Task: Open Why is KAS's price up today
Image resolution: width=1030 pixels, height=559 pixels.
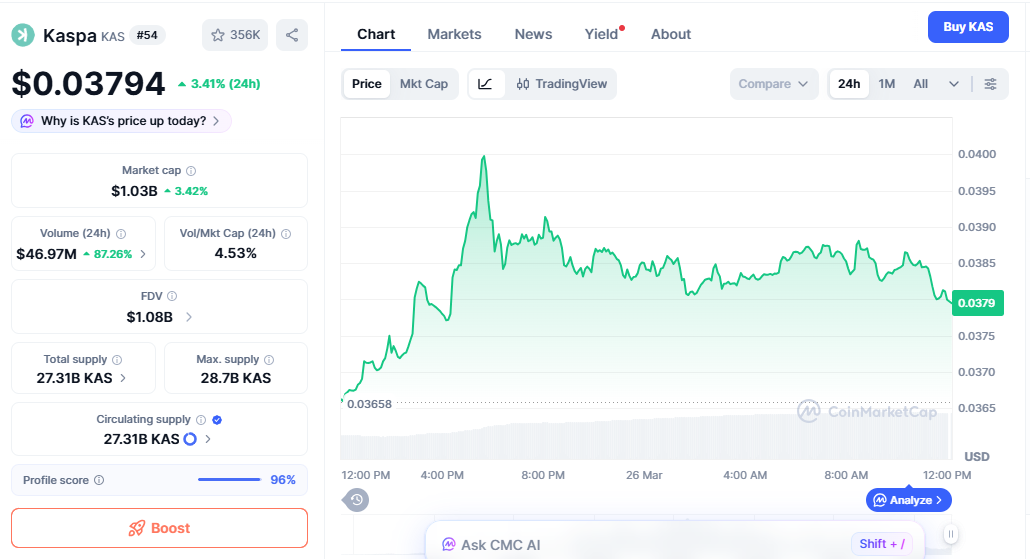Action: tap(122, 121)
